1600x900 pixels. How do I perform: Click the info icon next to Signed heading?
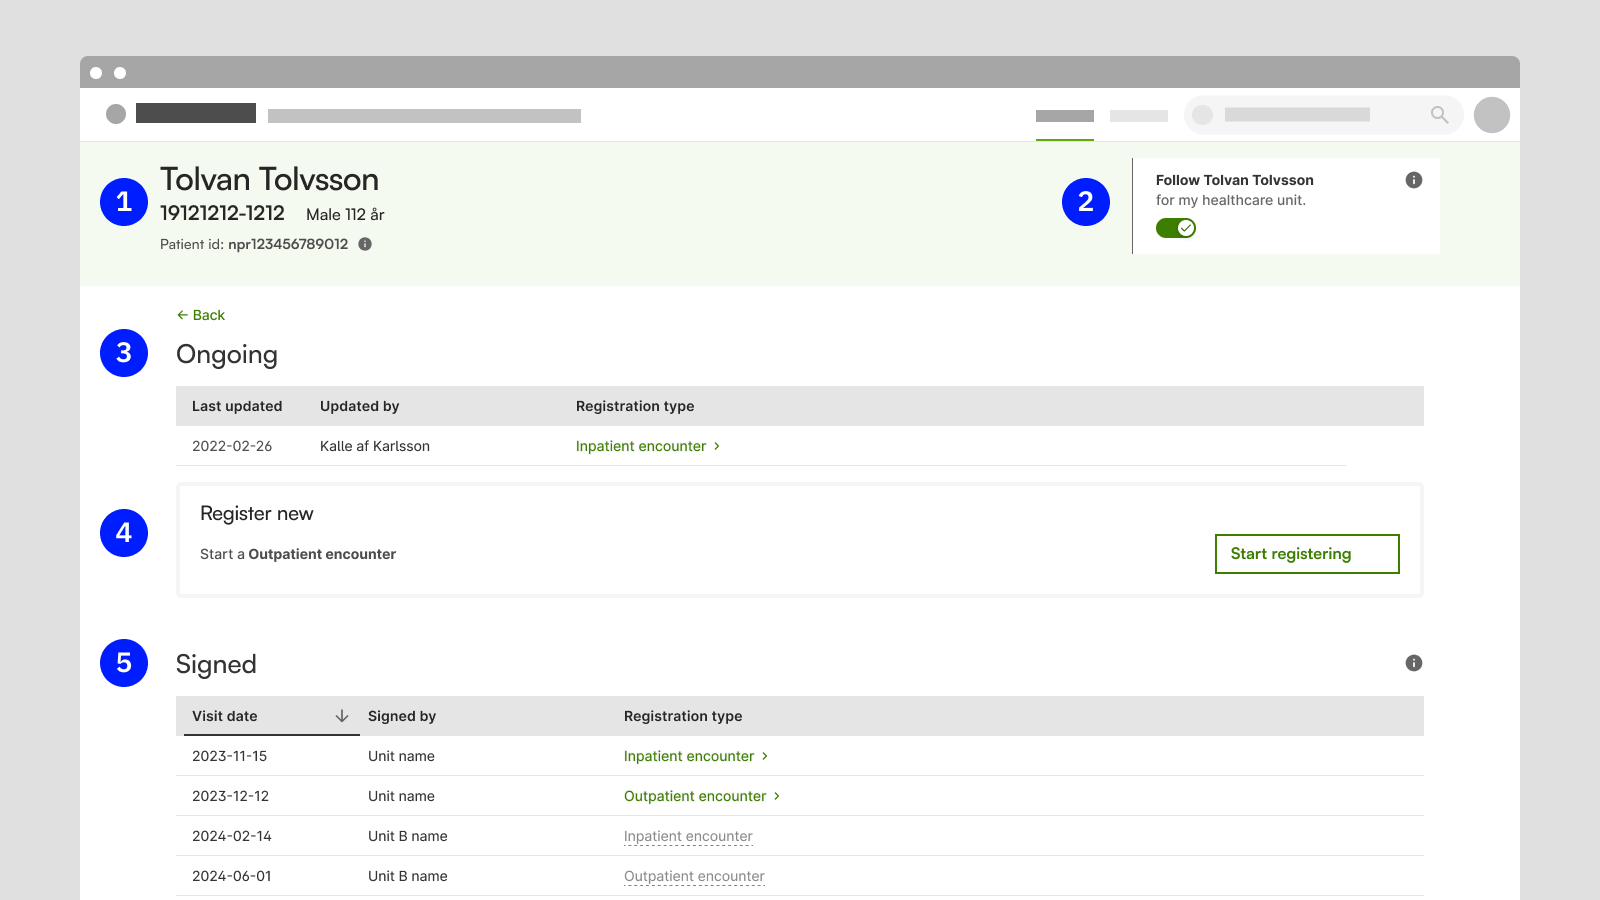1414,663
